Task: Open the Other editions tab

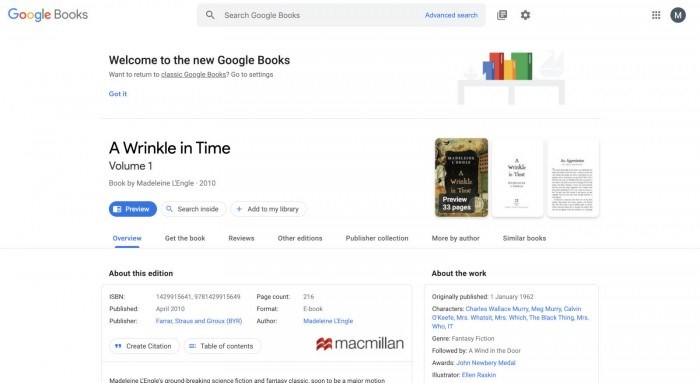Action: click(x=300, y=238)
